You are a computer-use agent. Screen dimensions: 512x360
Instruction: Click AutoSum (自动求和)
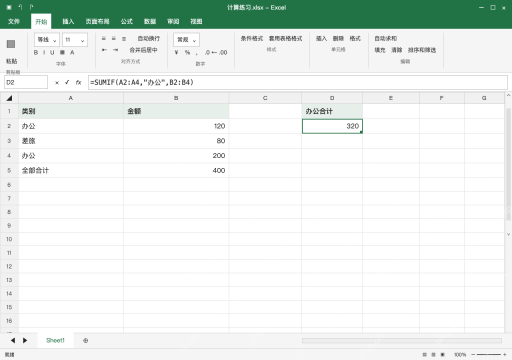pos(386,39)
